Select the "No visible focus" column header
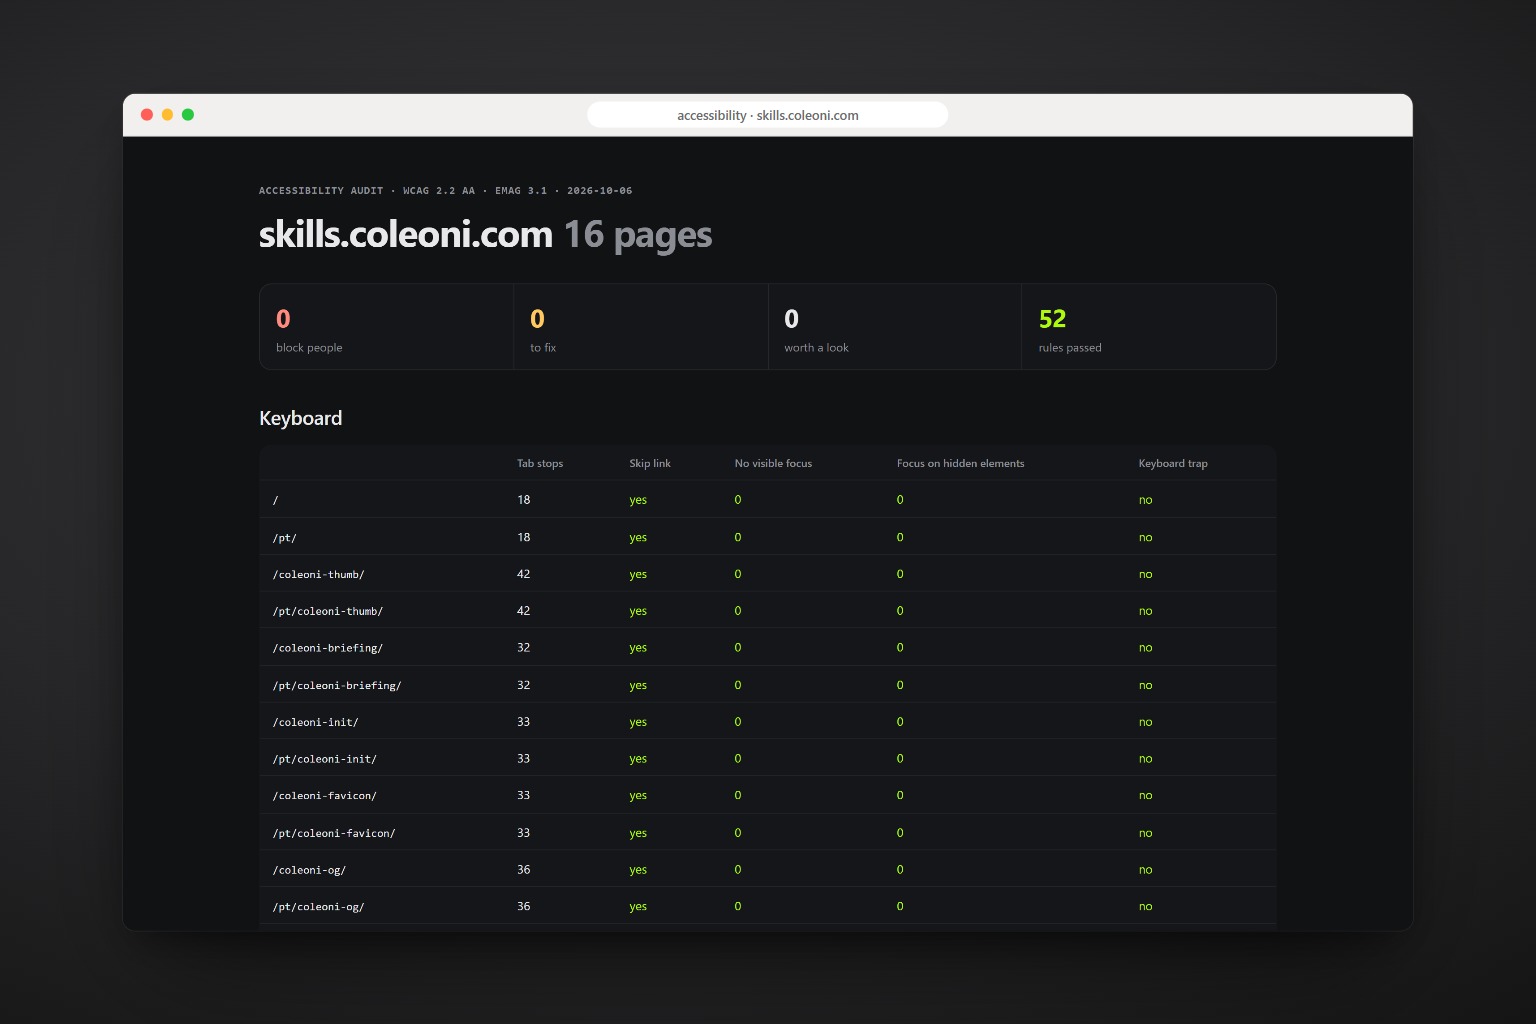The image size is (1536, 1024). coord(773,463)
